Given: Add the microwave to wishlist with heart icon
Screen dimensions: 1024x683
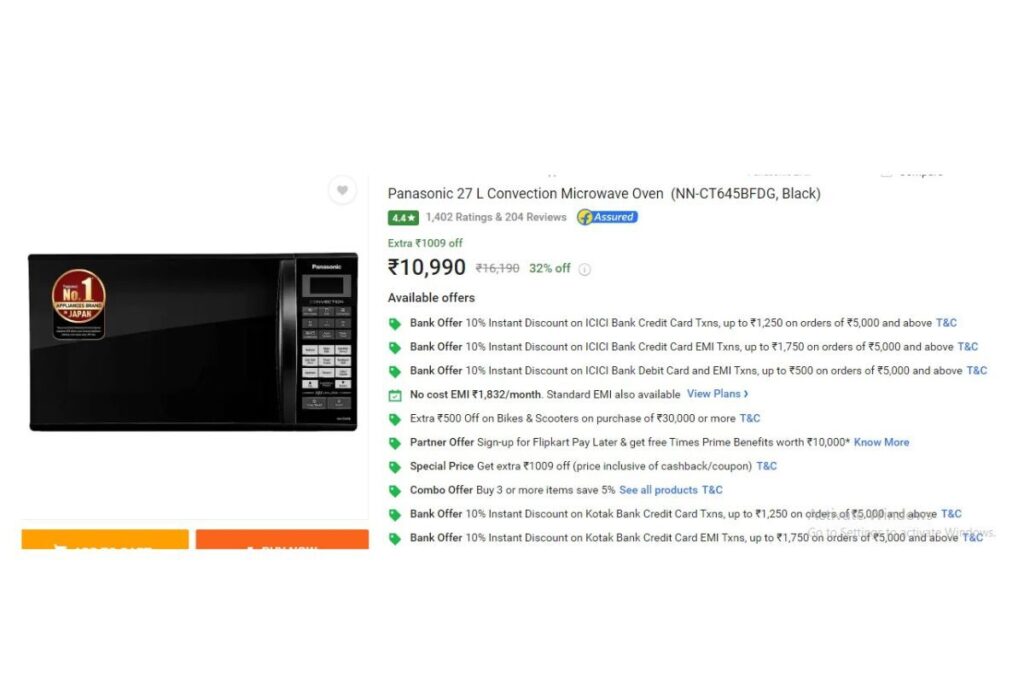Looking at the screenshot, I should click(342, 191).
